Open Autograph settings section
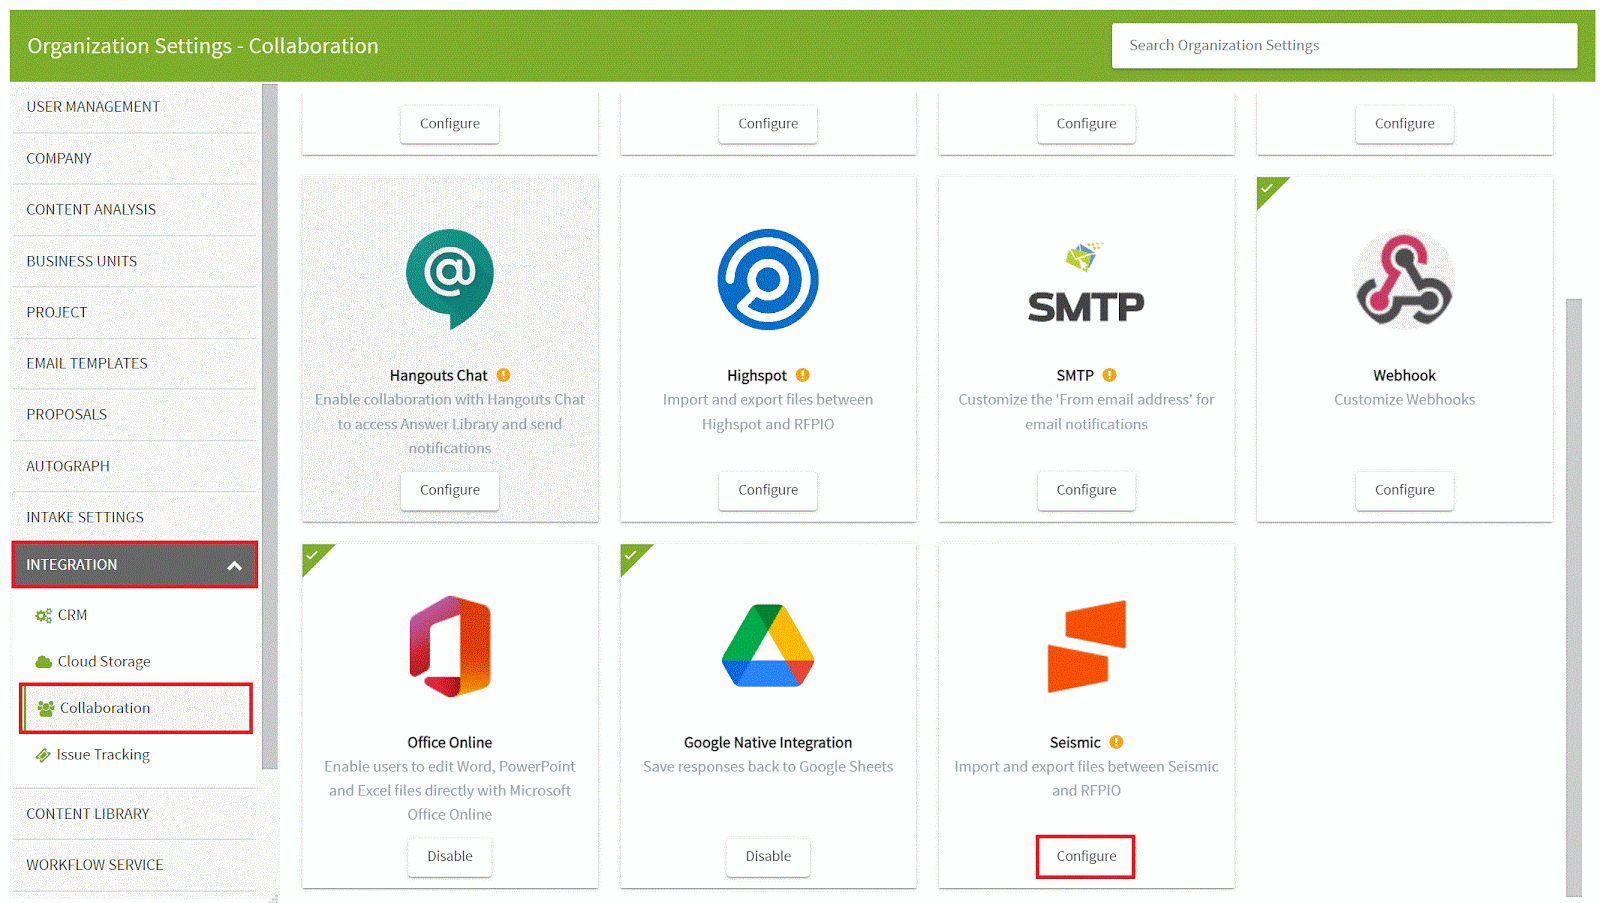The height and width of the screenshot is (903, 1600). (x=134, y=467)
